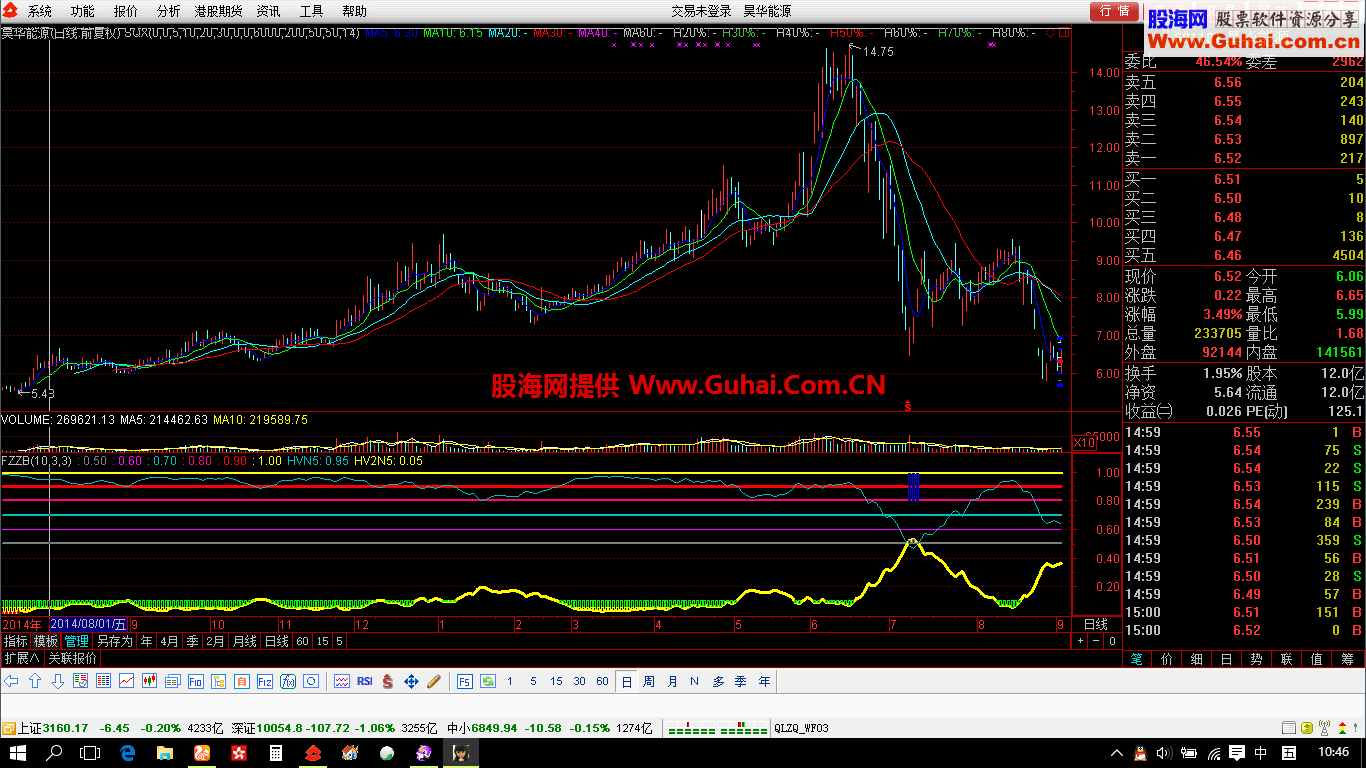Click the 模板 button
Viewport: 1366px width, 768px height.
(45, 641)
